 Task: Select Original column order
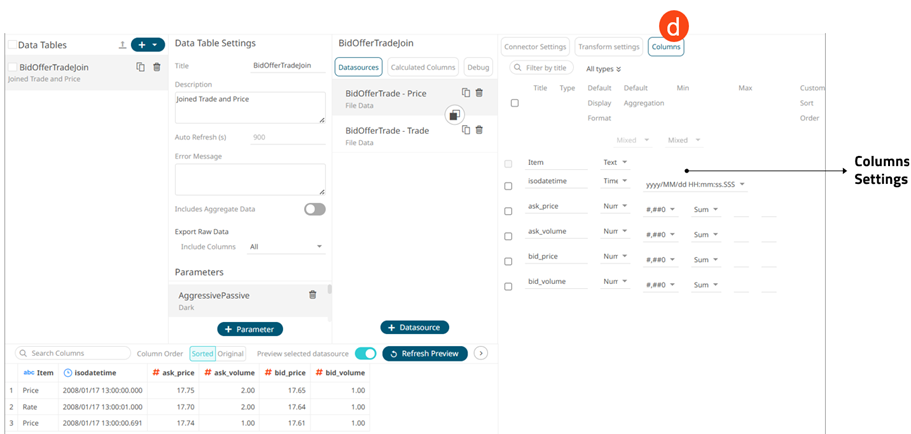pyautogui.click(x=231, y=353)
